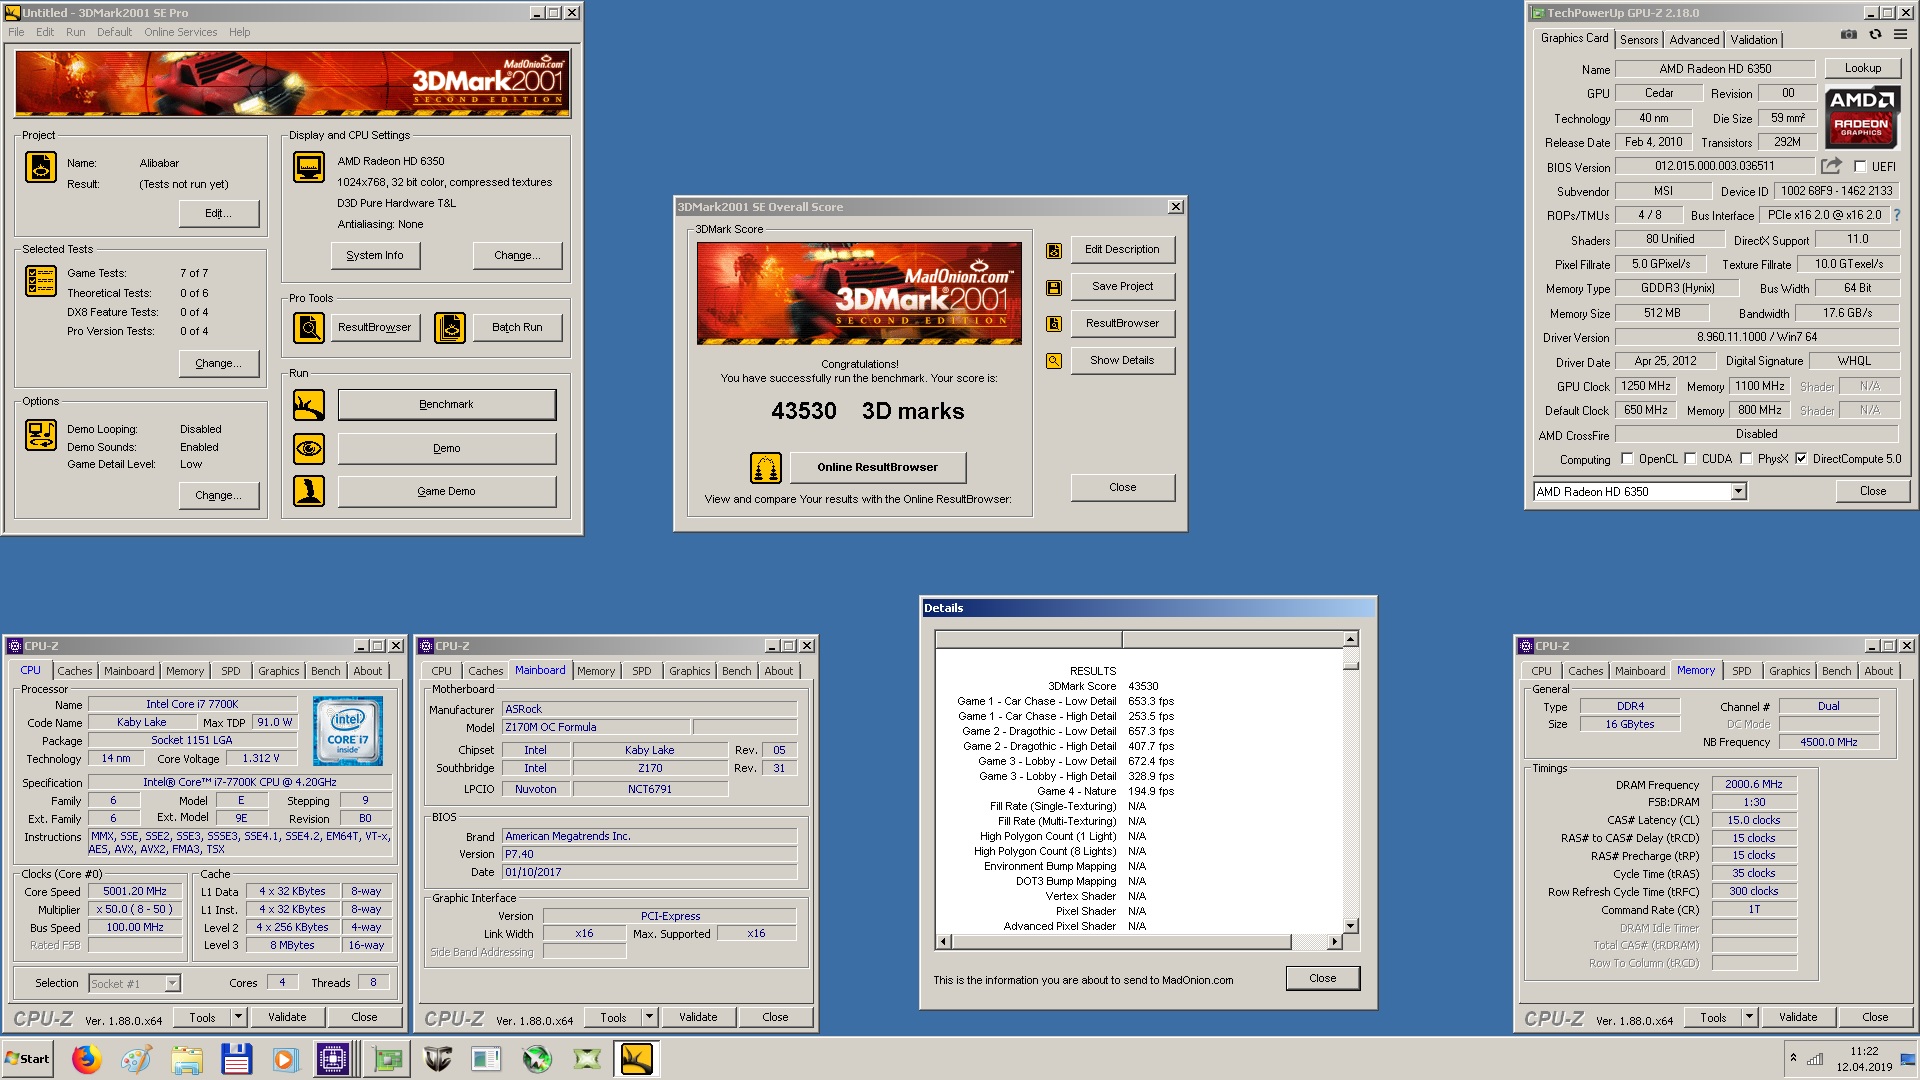
Task: Click horizontal scrollbar right arrow in Details
Action: tap(1334, 942)
